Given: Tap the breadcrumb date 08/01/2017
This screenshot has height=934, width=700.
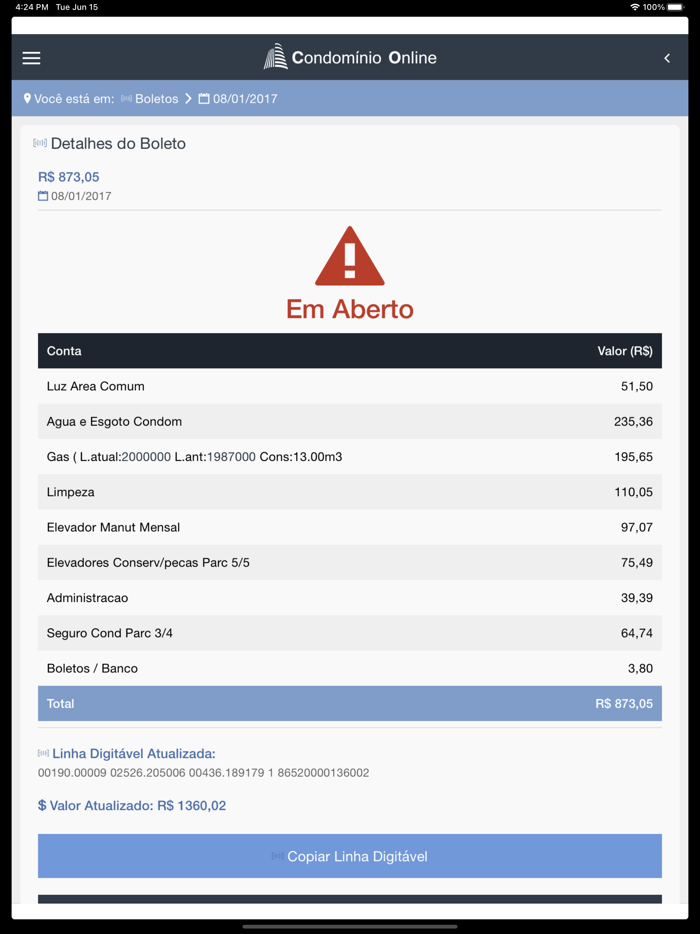Looking at the screenshot, I should pyautogui.click(x=245, y=99).
